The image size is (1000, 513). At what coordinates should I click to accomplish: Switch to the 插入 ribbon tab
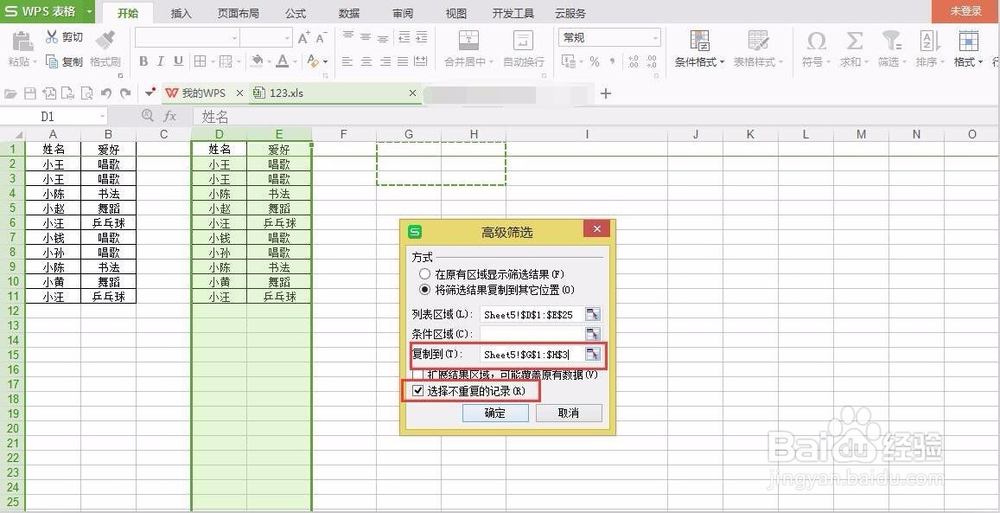[x=181, y=13]
